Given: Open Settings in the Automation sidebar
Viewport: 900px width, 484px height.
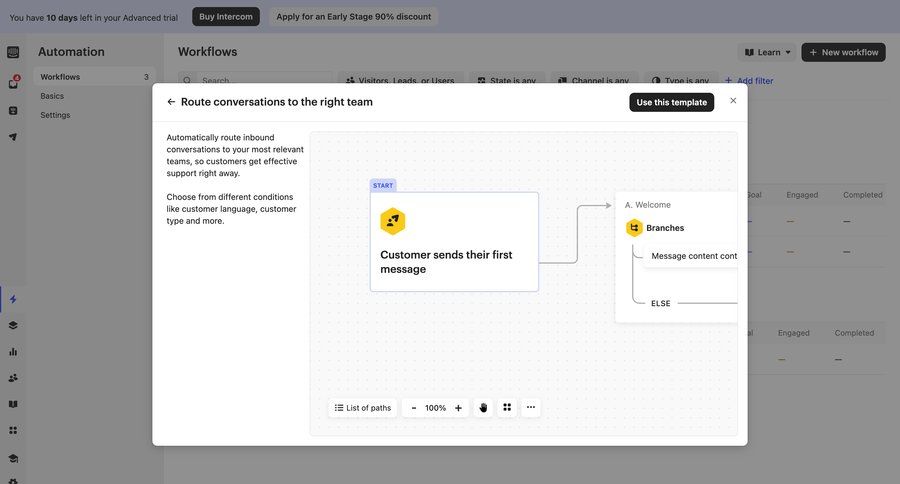Looking at the screenshot, I should (55, 115).
